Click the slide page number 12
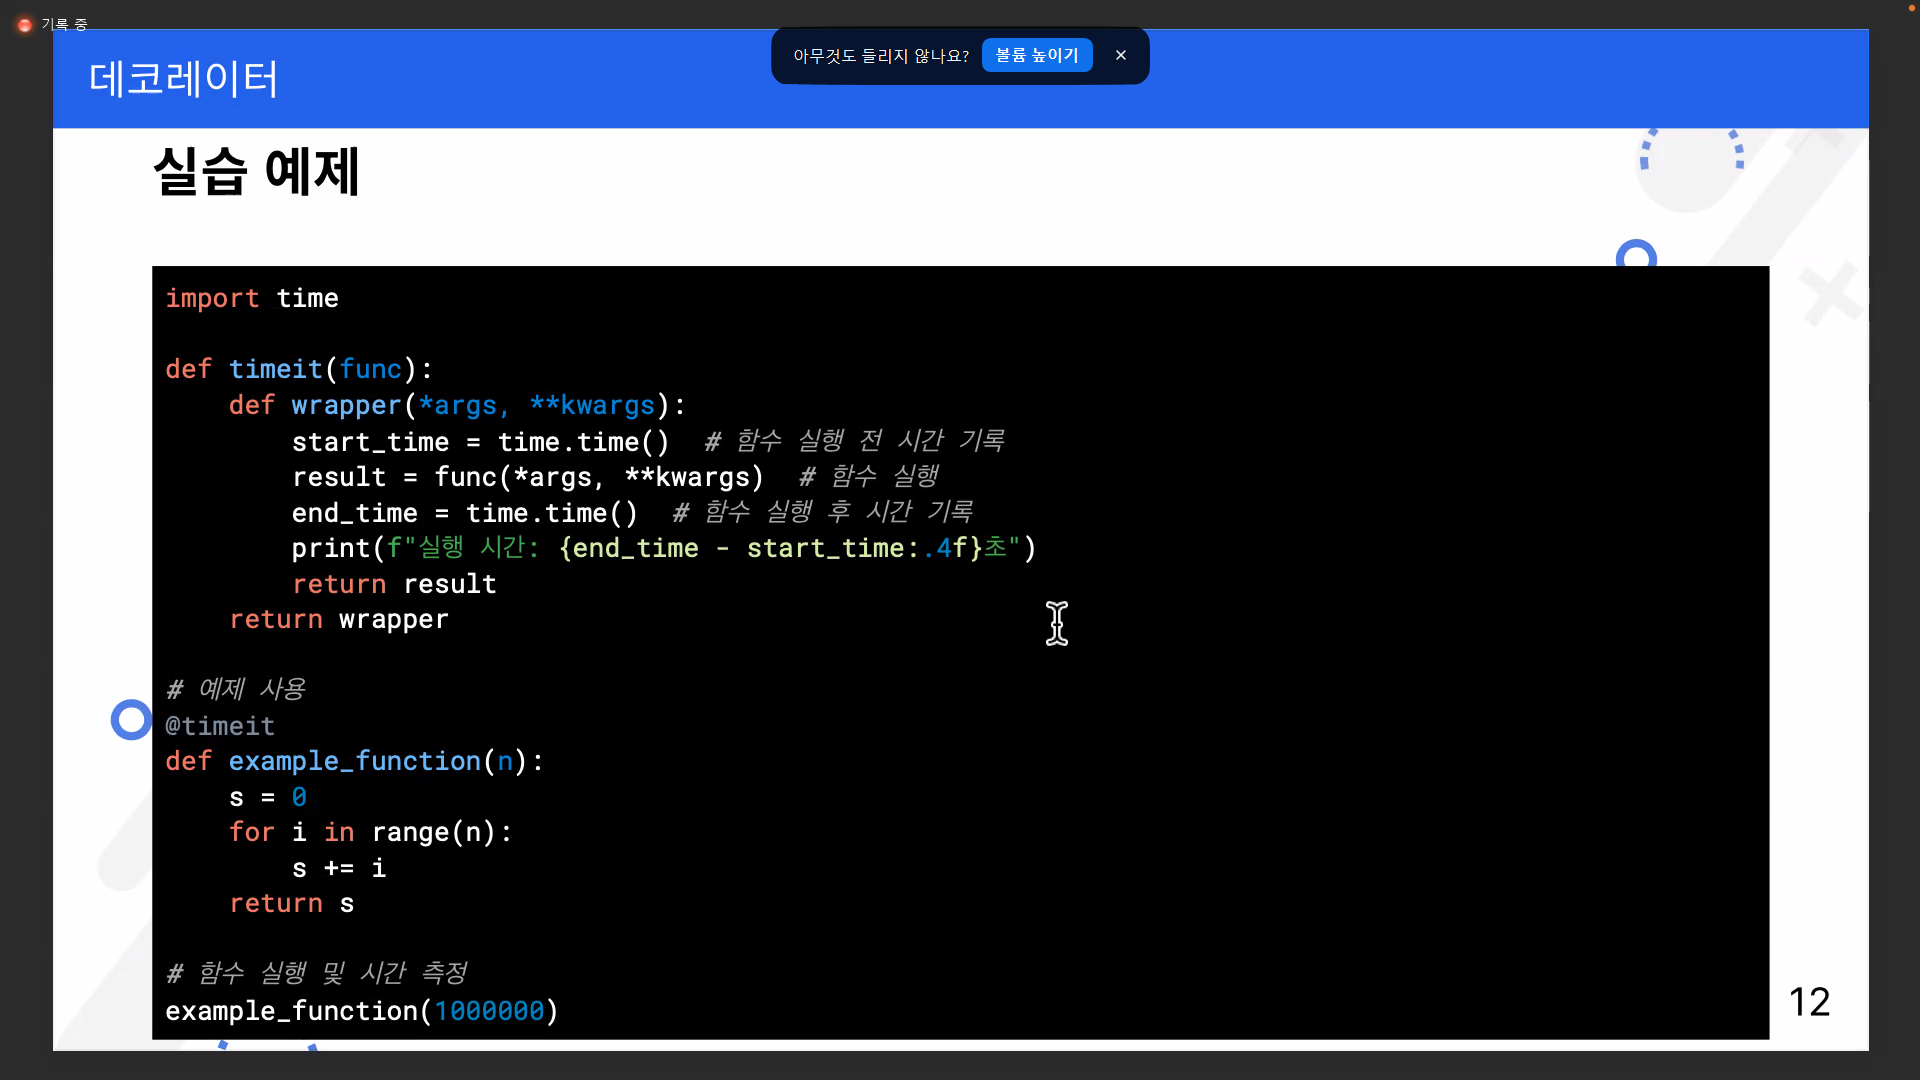This screenshot has height=1080, width=1920. click(x=1808, y=1002)
